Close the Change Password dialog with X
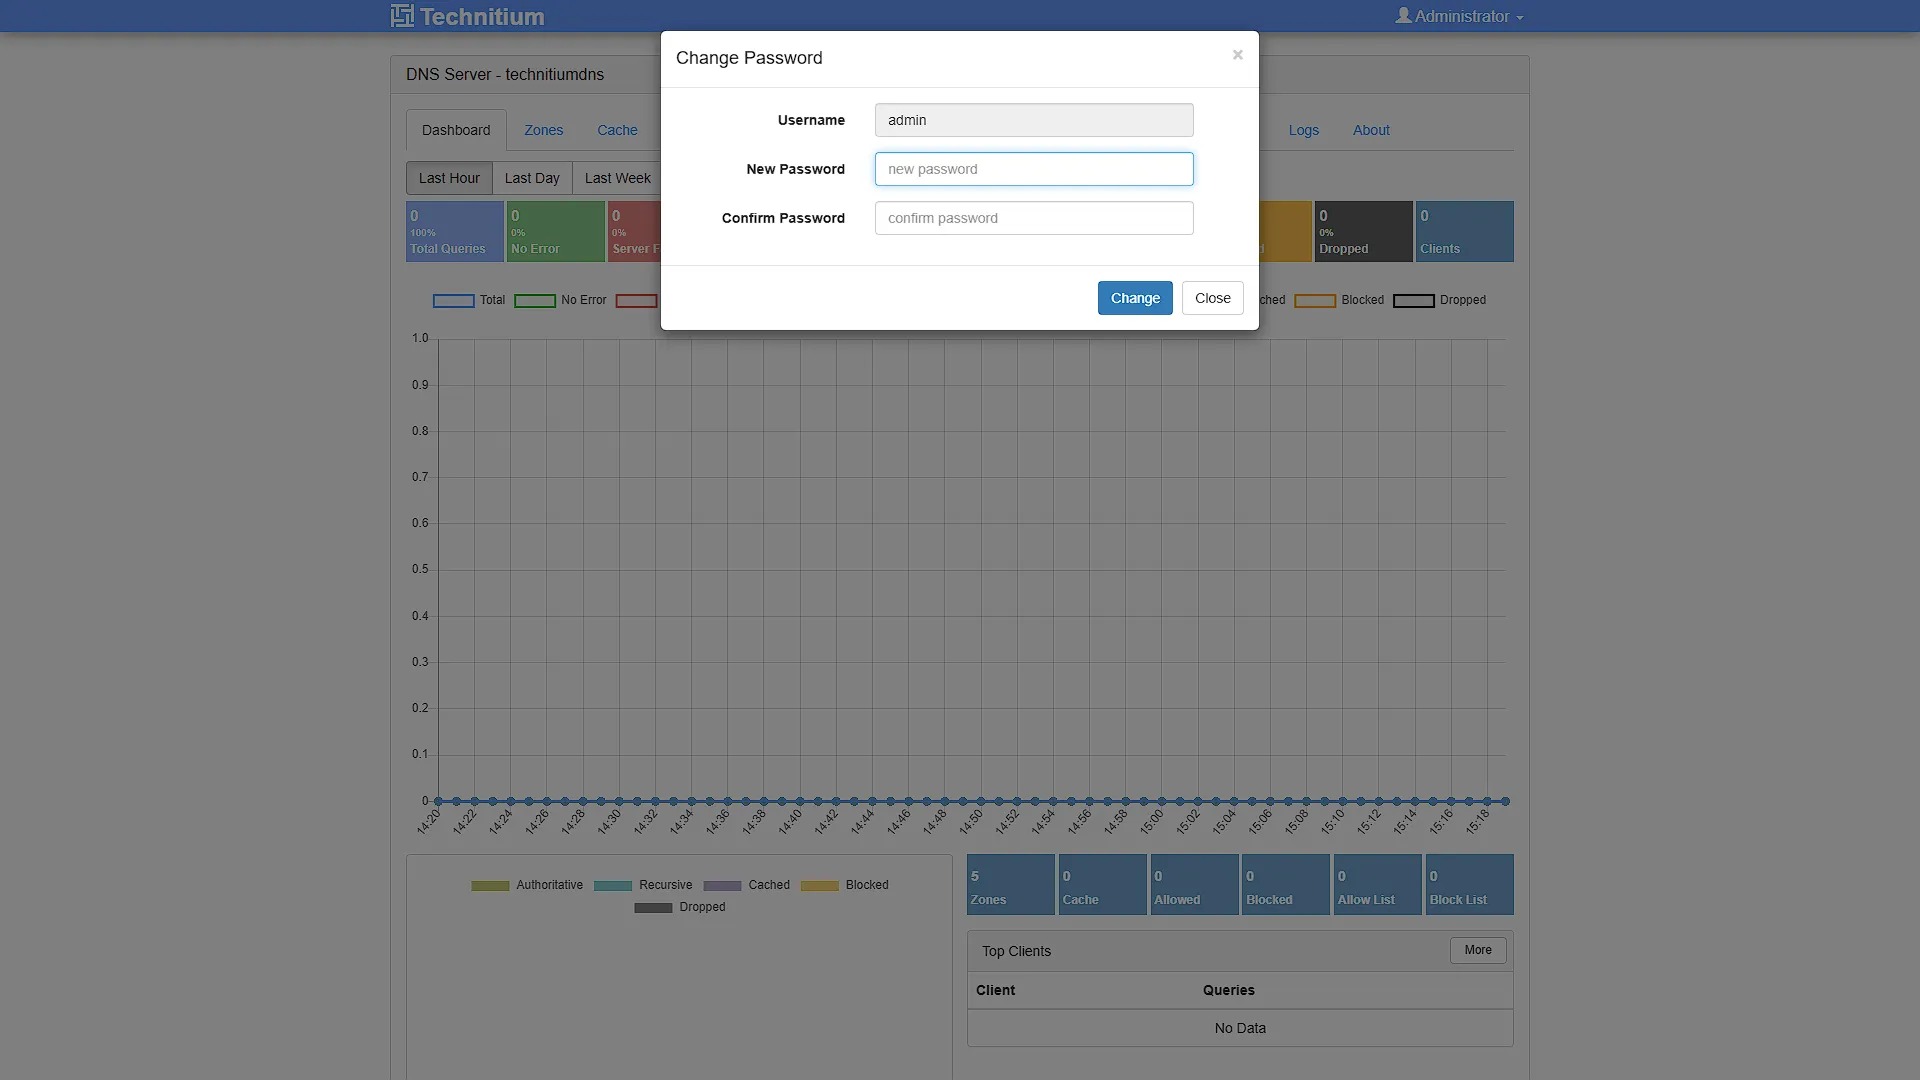Viewport: 1920px width, 1080px height. pos(1237,55)
